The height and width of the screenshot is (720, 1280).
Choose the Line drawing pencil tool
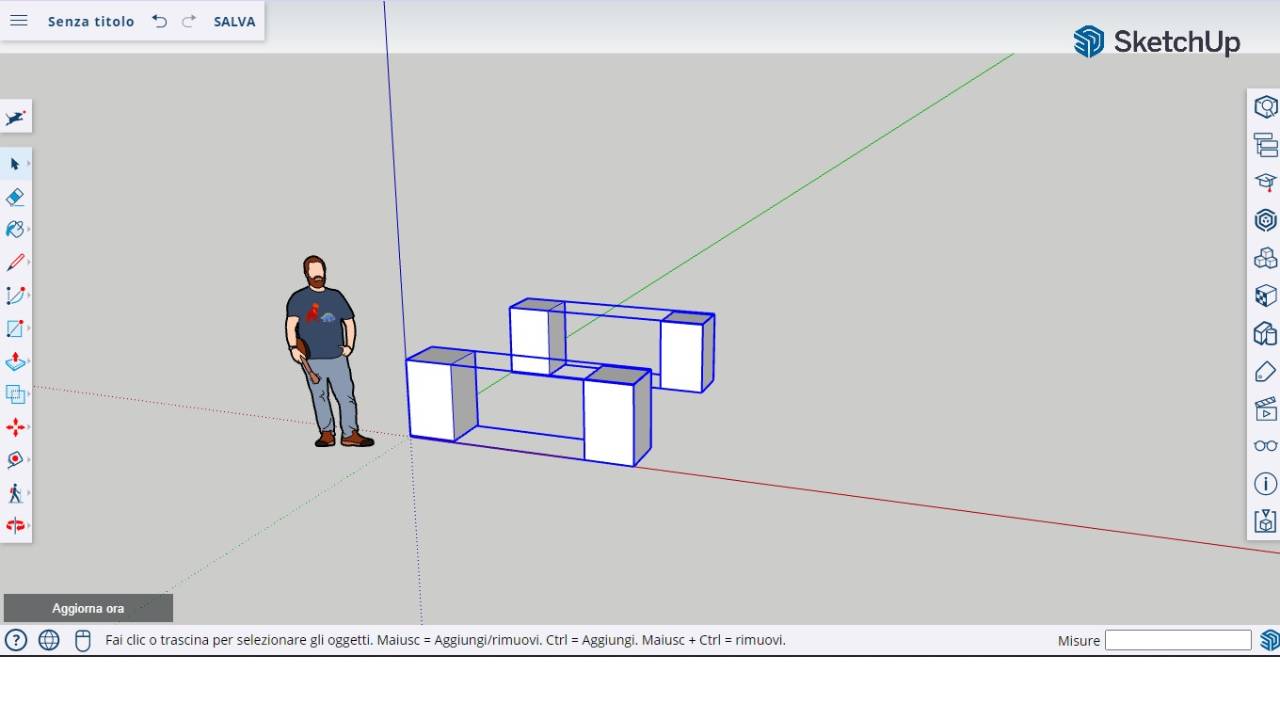[15, 261]
